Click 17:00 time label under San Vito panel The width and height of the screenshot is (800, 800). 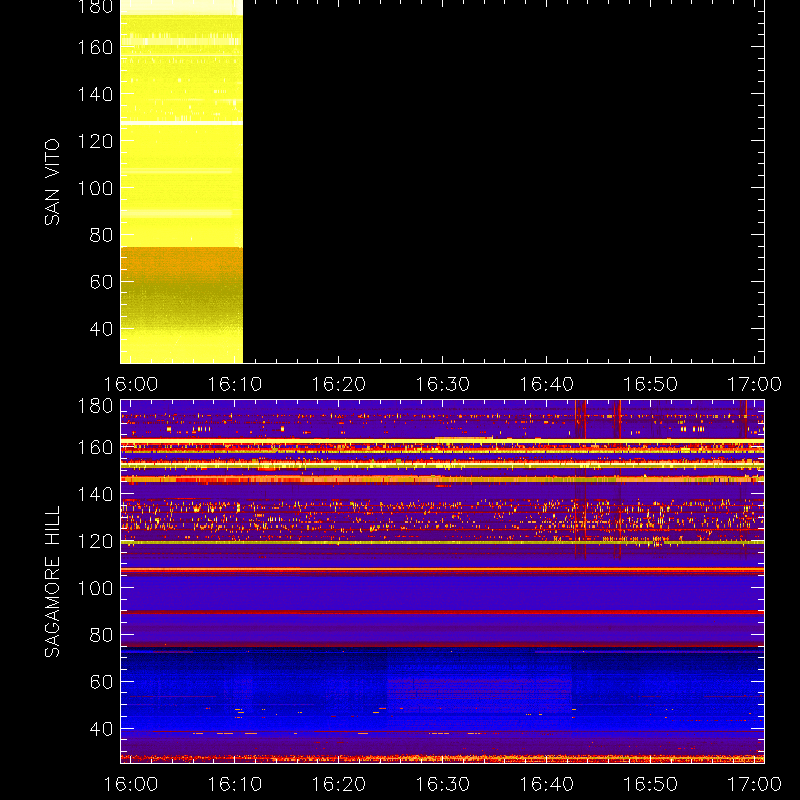click(x=754, y=384)
